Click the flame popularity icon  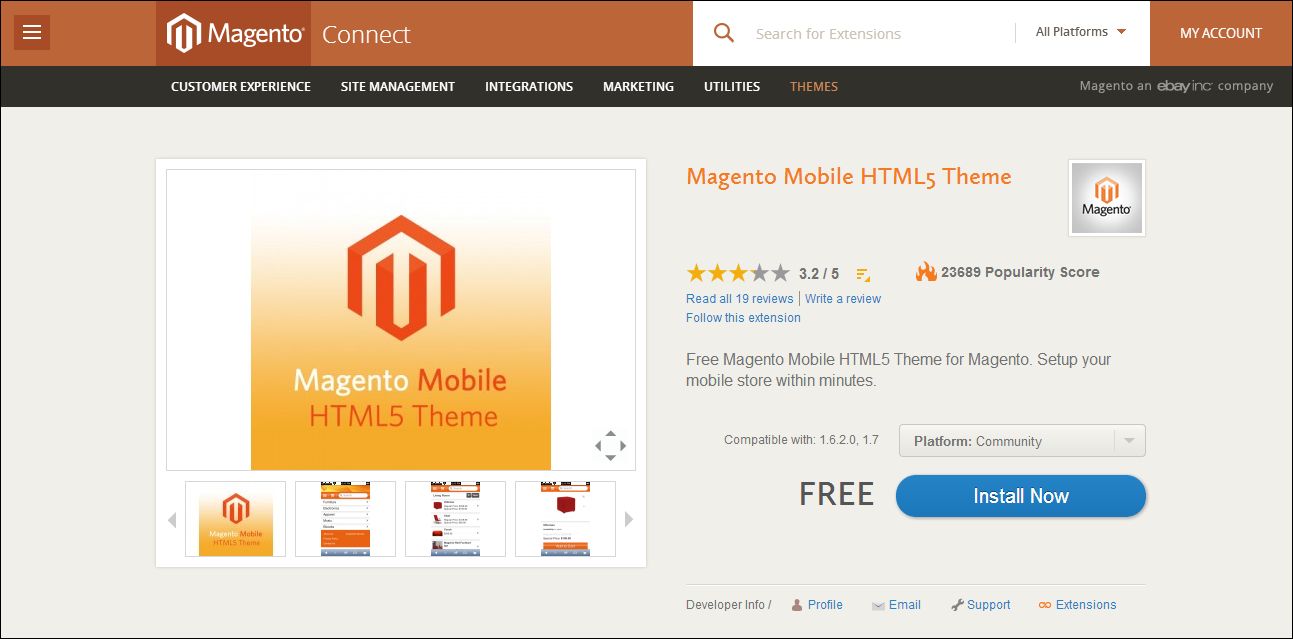coord(926,272)
